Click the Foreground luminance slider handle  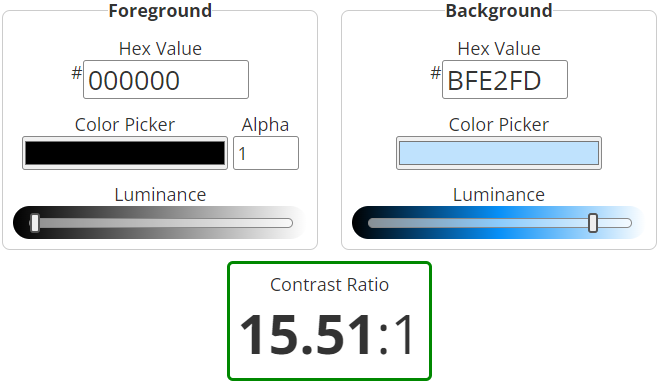pyautogui.click(x=35, y=223)
